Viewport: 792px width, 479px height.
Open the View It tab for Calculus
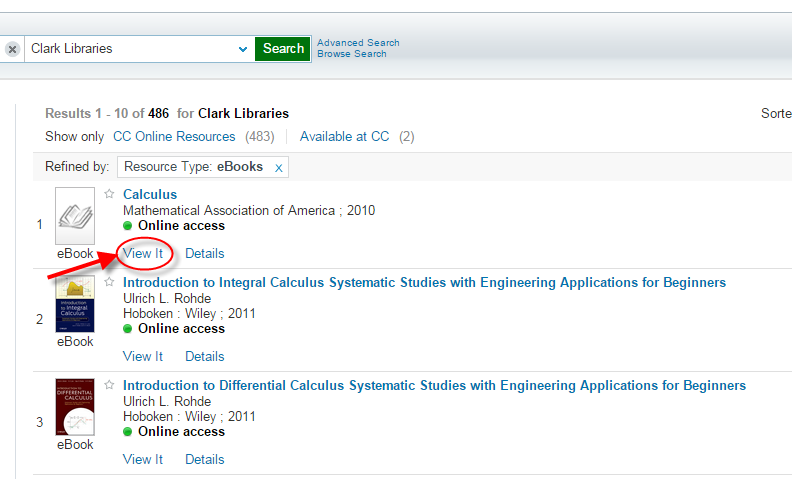pos(143,253)
